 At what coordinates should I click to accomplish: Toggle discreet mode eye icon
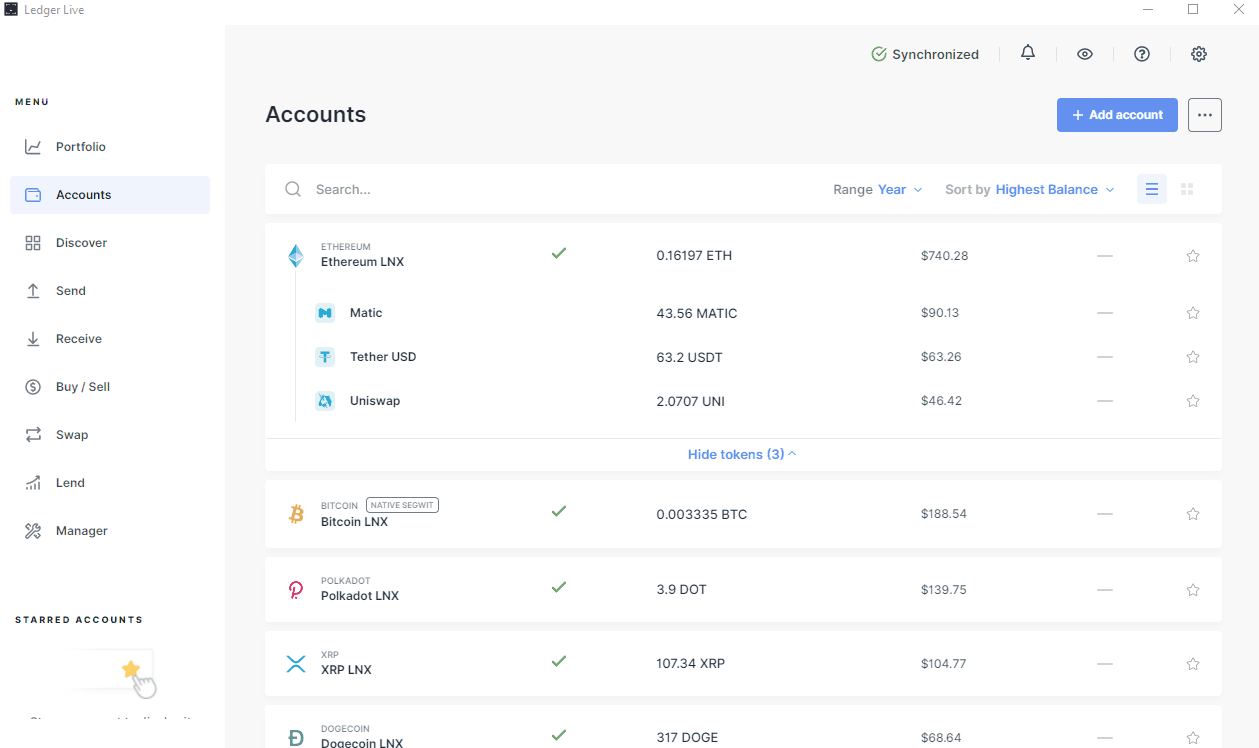pos(1085,54)
